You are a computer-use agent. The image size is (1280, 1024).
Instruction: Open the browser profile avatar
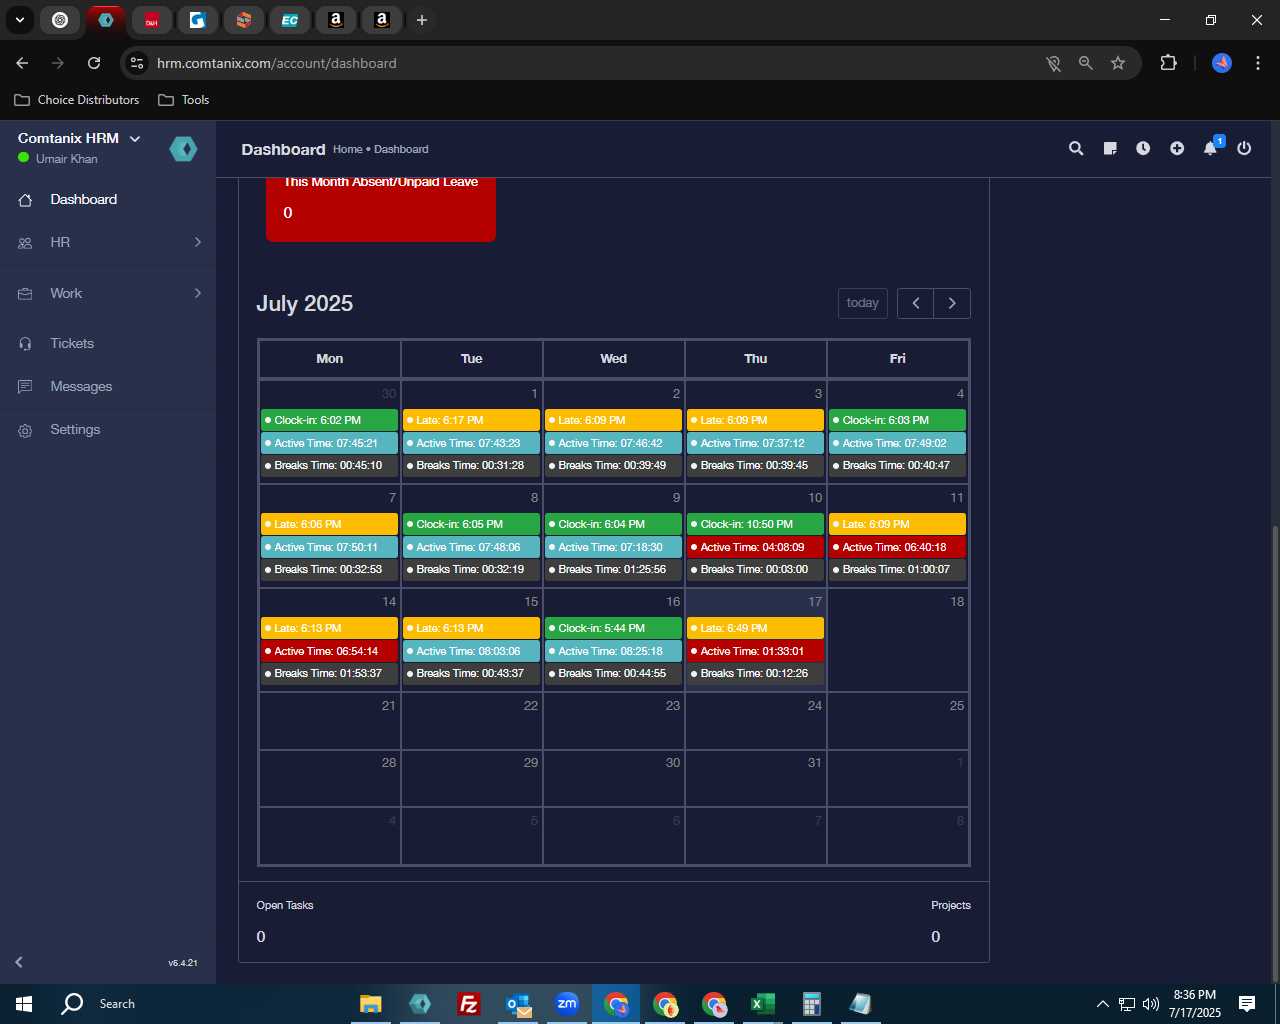[1222, 63]
